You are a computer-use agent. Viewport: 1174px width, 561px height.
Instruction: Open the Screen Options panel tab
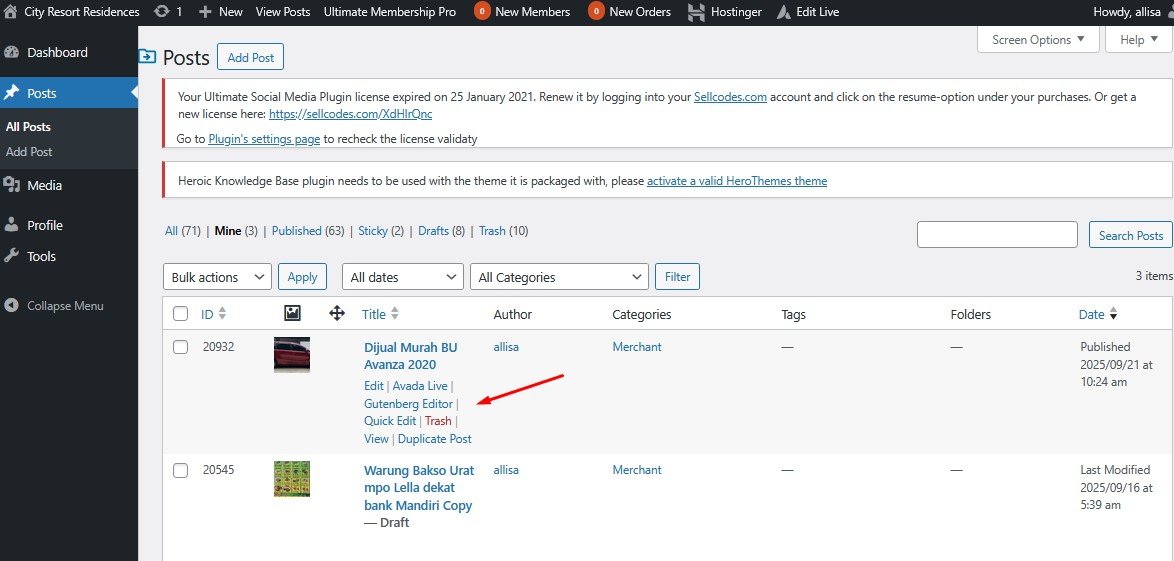pyautogui.click(x=1038, y=40)
